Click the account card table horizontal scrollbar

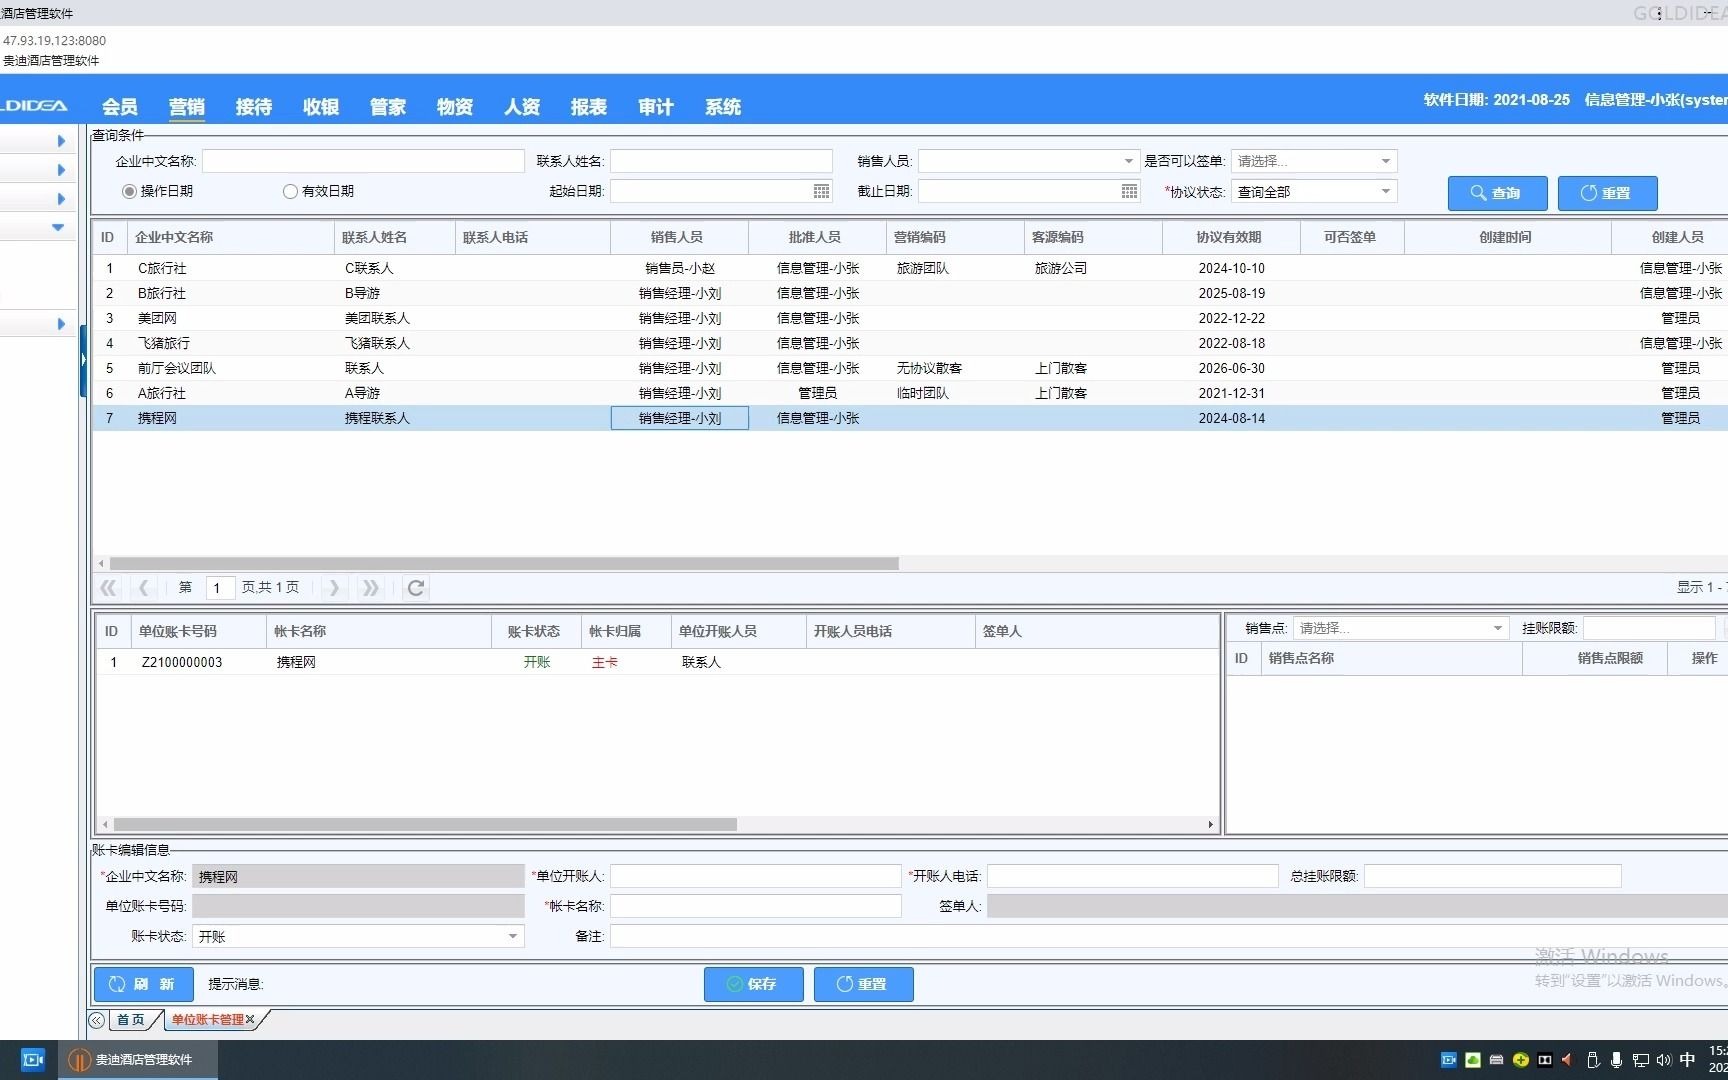click(425, 825)
